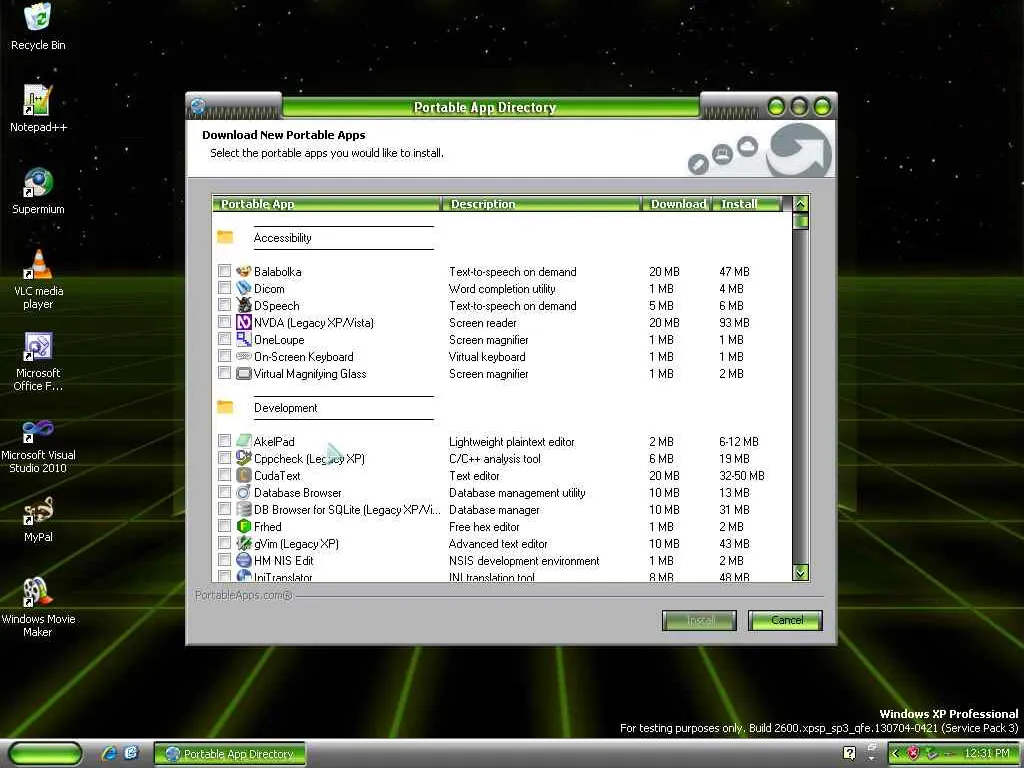Click the 'Virtual keyboard' description
The image size is (1024, 768).
pyautogui.click(x=487, y=357)
